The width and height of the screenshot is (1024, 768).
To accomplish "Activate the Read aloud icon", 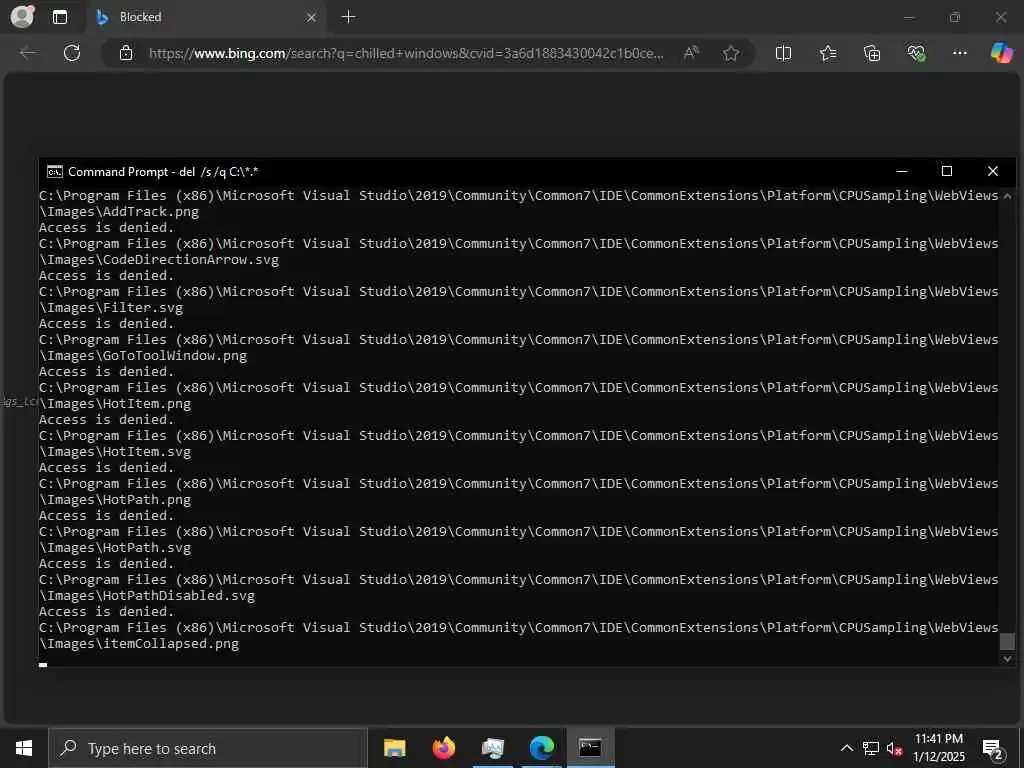I will tap(691, 53).
